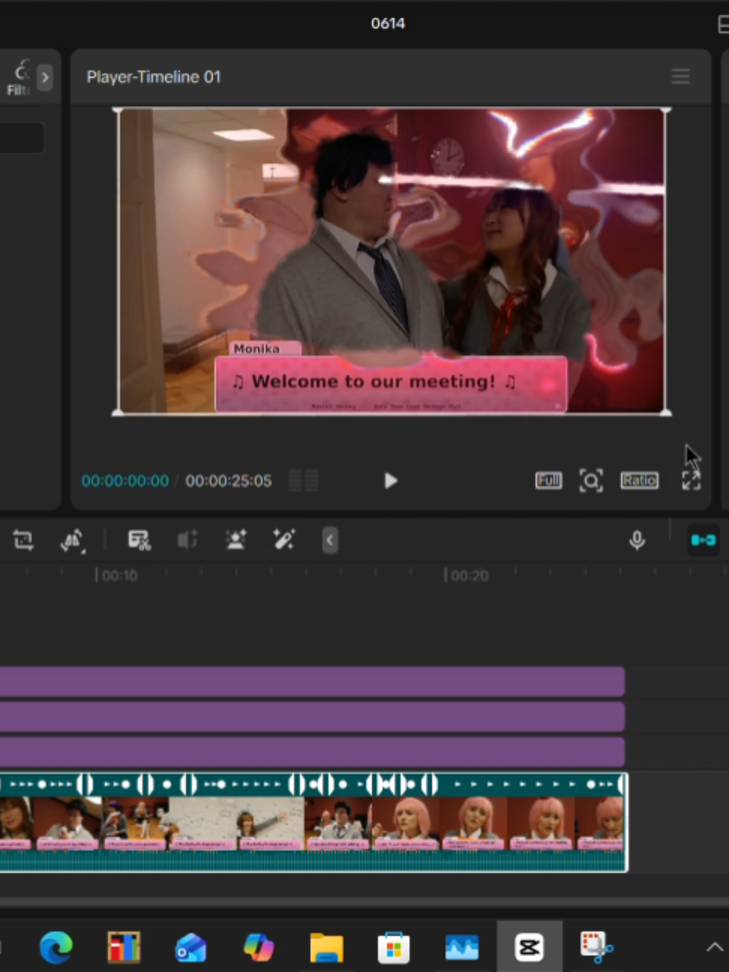This screenshot has width=729, height=972.
Task: Open File Explorer from the taskbar
Action: [x=327, y=947]
